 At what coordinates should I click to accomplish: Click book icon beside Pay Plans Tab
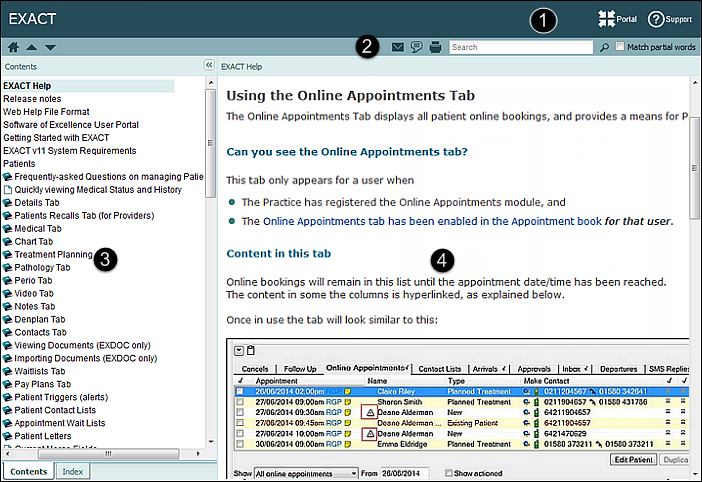click(8, 384)
